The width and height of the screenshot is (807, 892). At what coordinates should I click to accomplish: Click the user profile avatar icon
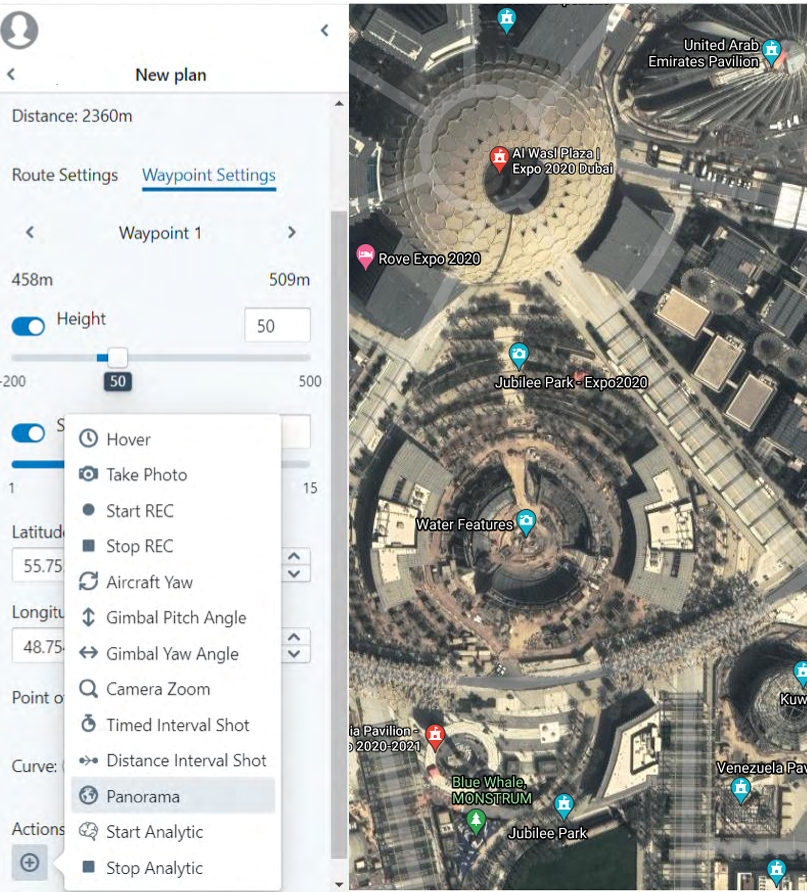point(20,30)
